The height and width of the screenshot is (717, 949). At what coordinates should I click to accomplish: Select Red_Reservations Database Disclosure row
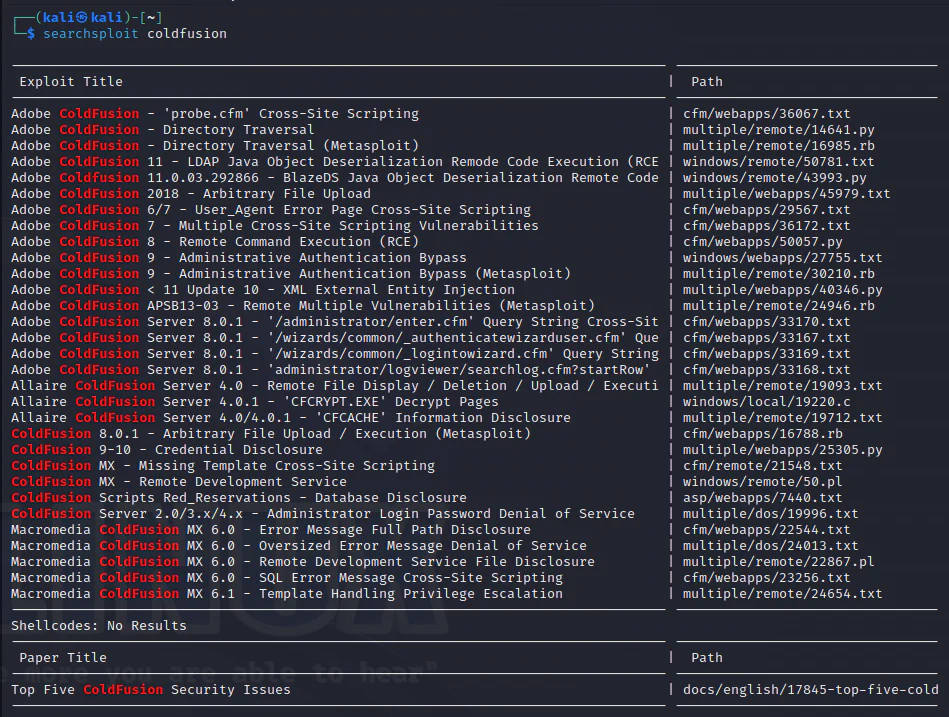click(239, 499)
